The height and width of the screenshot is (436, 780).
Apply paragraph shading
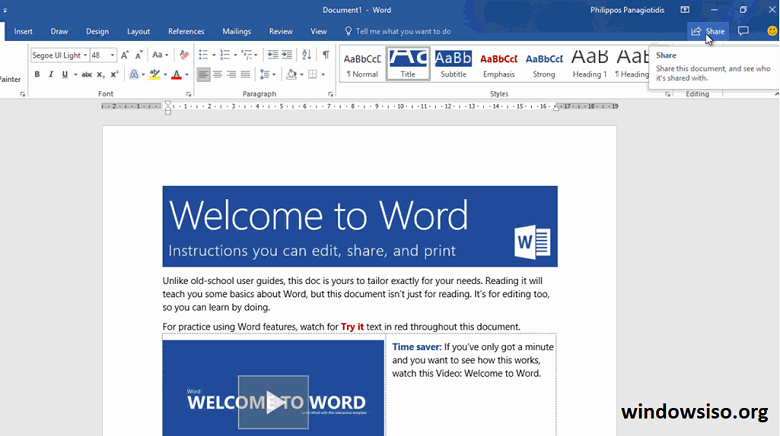pyautogui.click(x=292, y=74)
